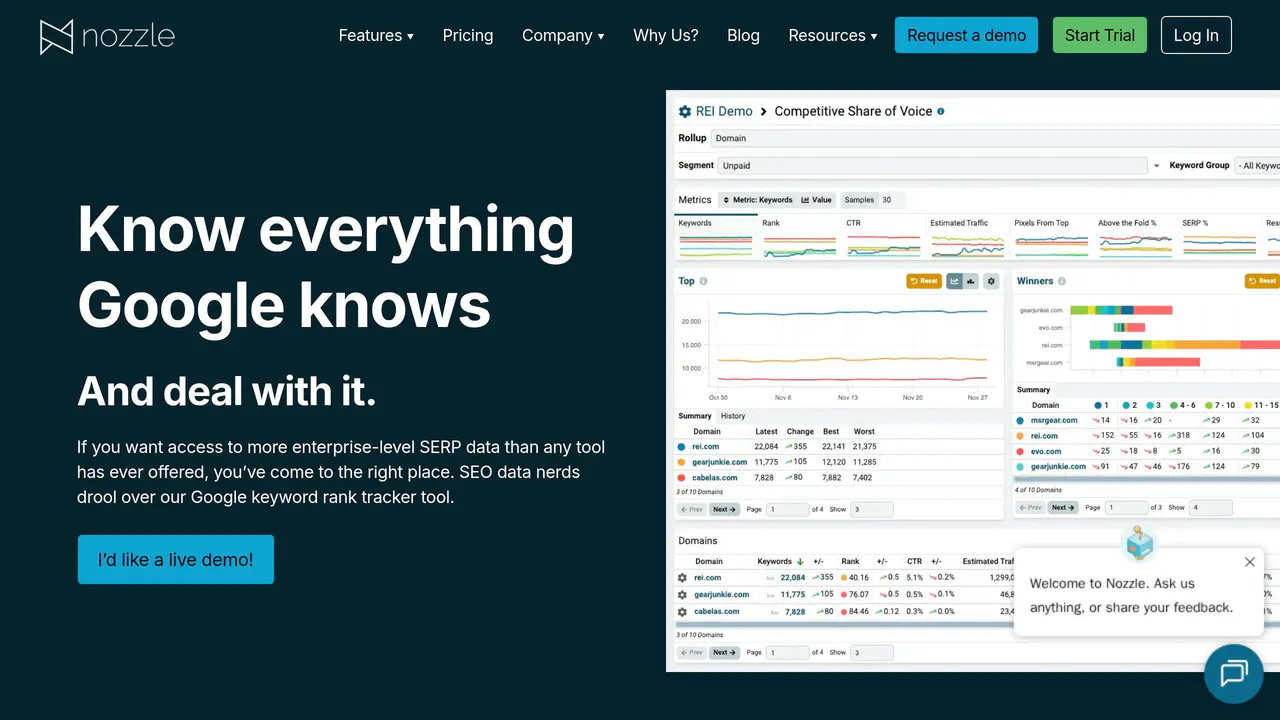1280x720 pixels.
Task: Click Next under the Top summary table
Action: pyautogui.click(x=724, y=509)
